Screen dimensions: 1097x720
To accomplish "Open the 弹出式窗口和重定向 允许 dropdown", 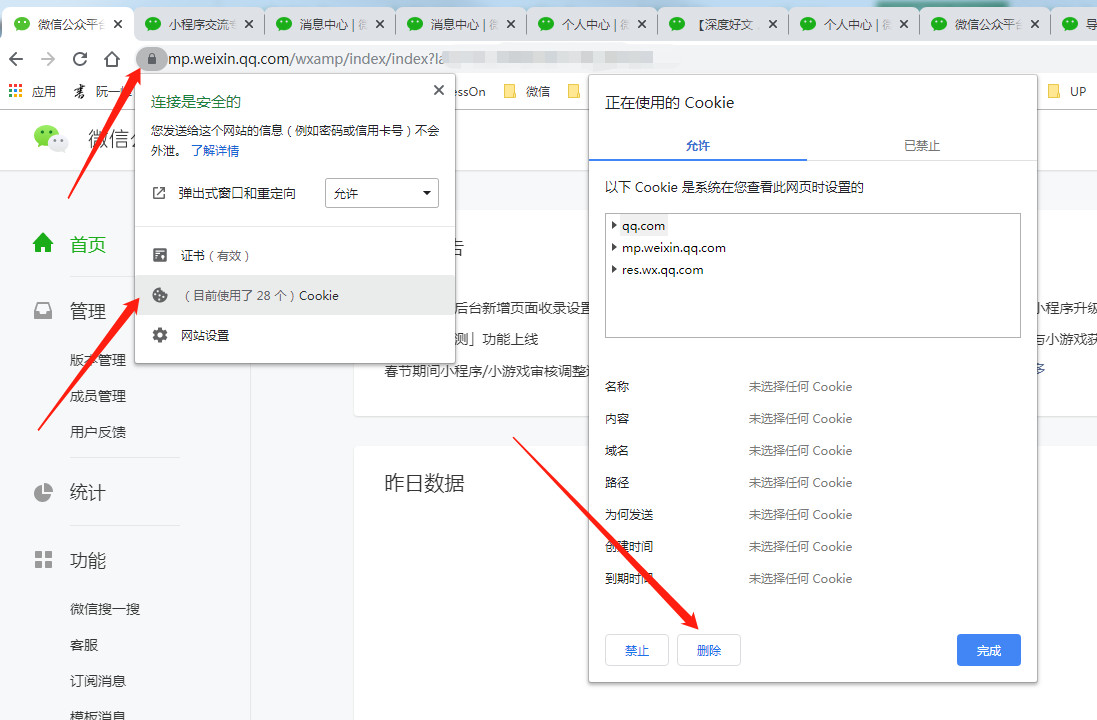I will [382, 193].
